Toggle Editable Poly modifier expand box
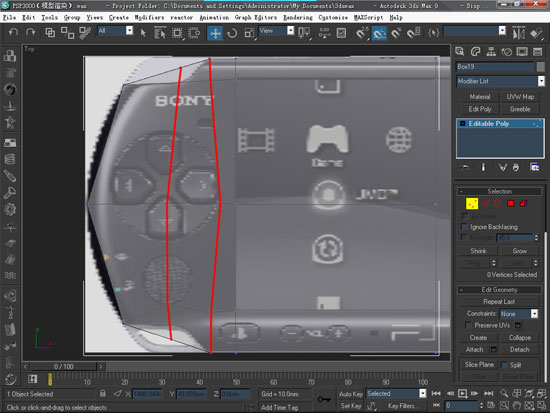The width and height of the screenshot is (550, 413). [462, 124]
